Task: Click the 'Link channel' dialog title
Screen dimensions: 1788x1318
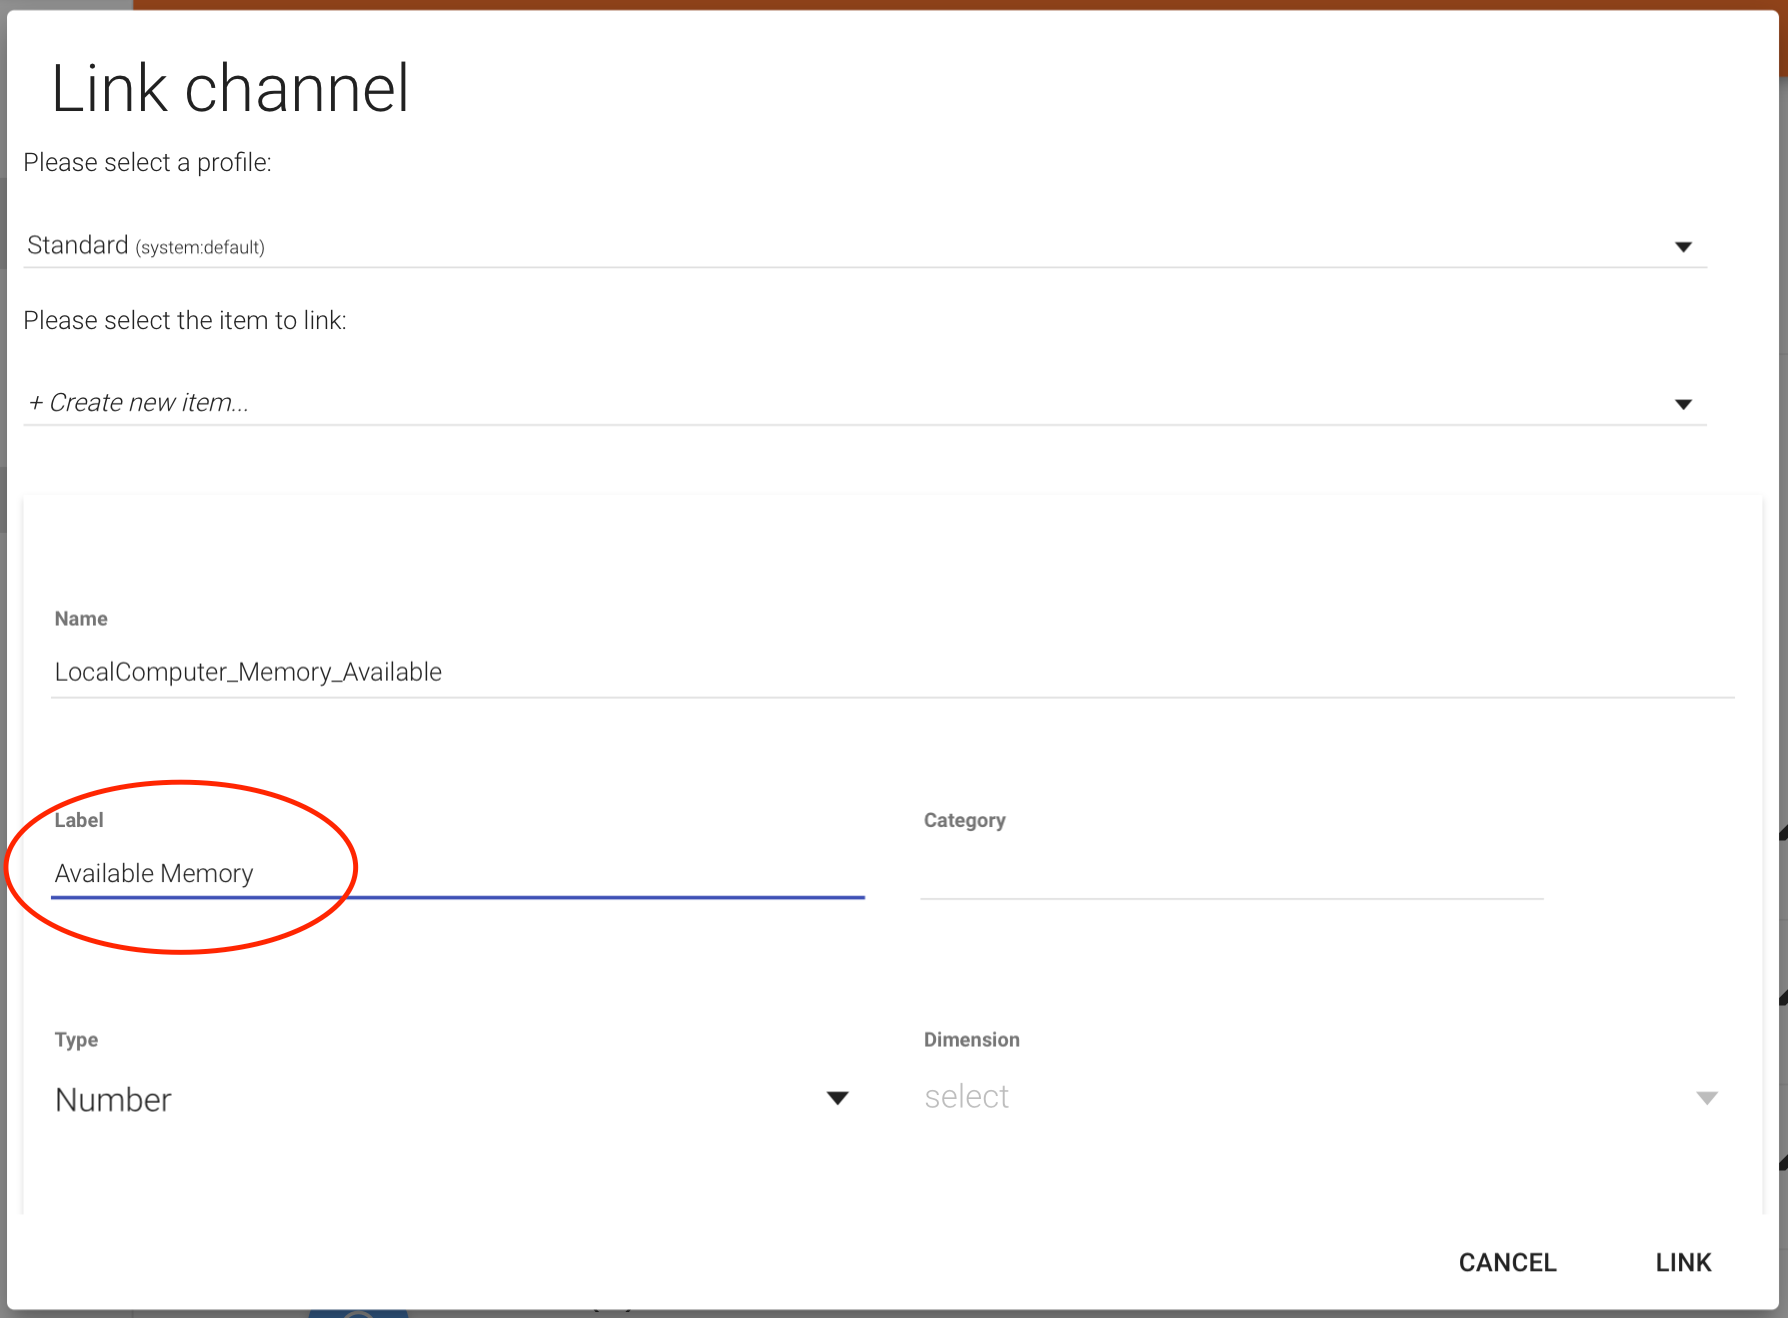Action: pos(230,89)
